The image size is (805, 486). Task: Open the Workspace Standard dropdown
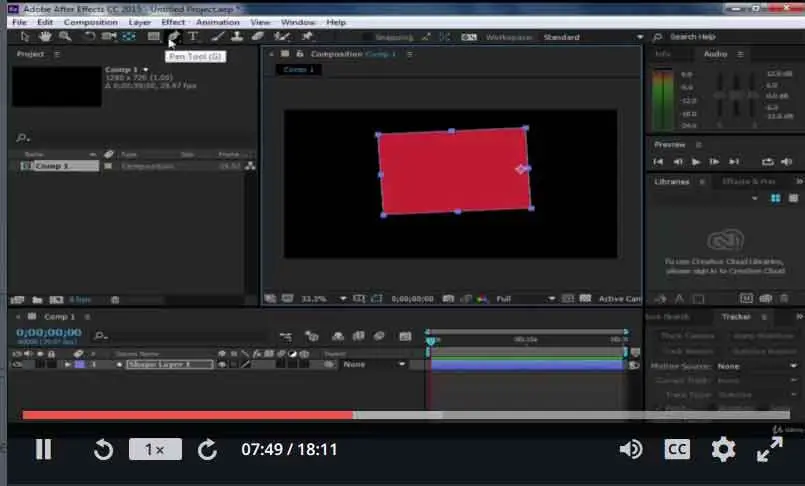(x=593, y=37)
